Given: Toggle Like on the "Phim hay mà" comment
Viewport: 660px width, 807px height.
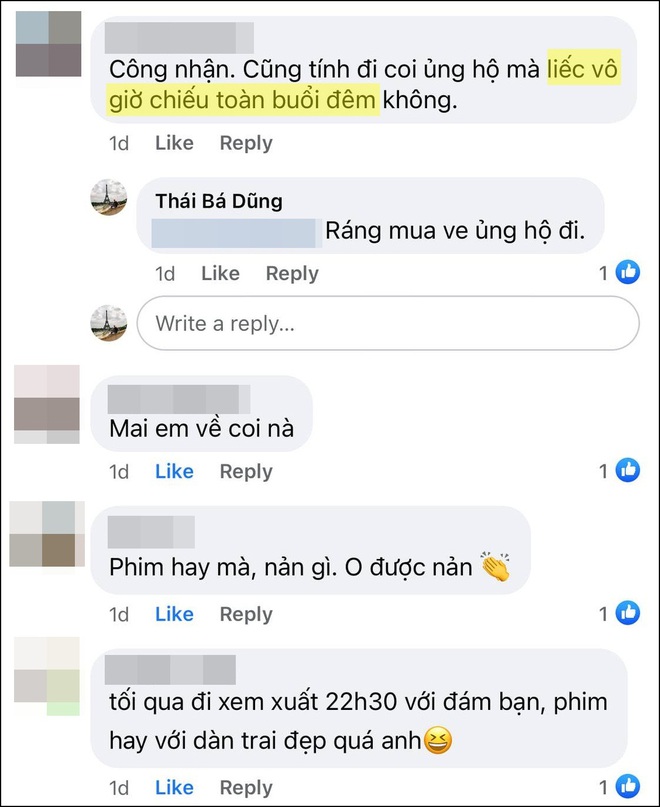Looking at the screenshot, I should coord(175,614).
